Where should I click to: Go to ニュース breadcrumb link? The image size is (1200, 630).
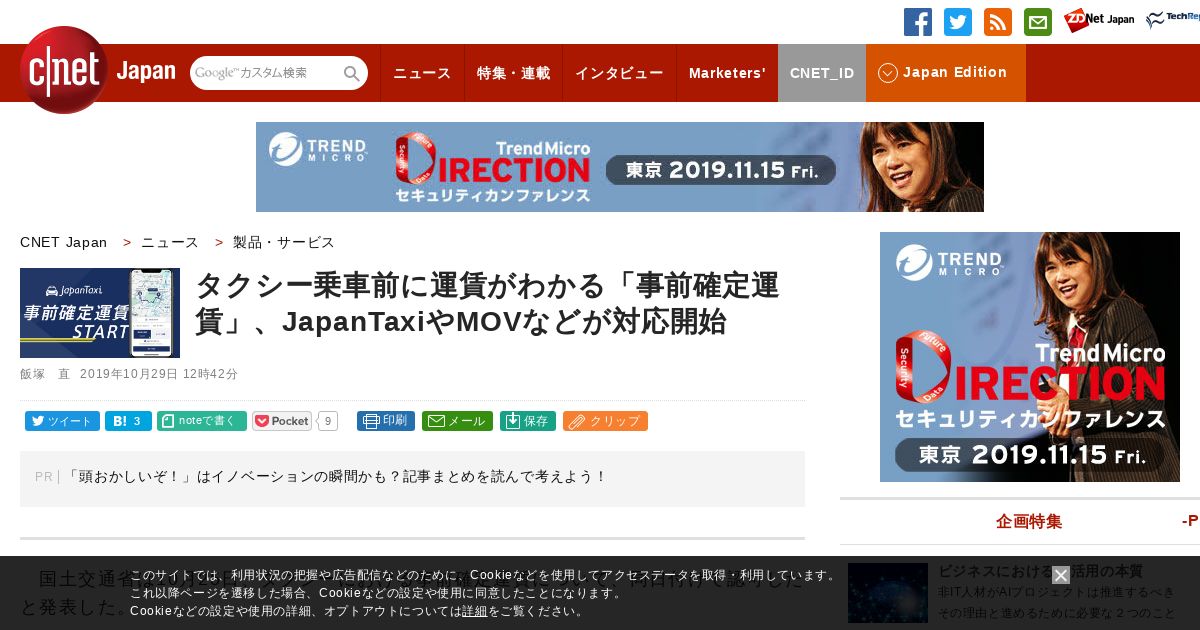pos(170,242)
